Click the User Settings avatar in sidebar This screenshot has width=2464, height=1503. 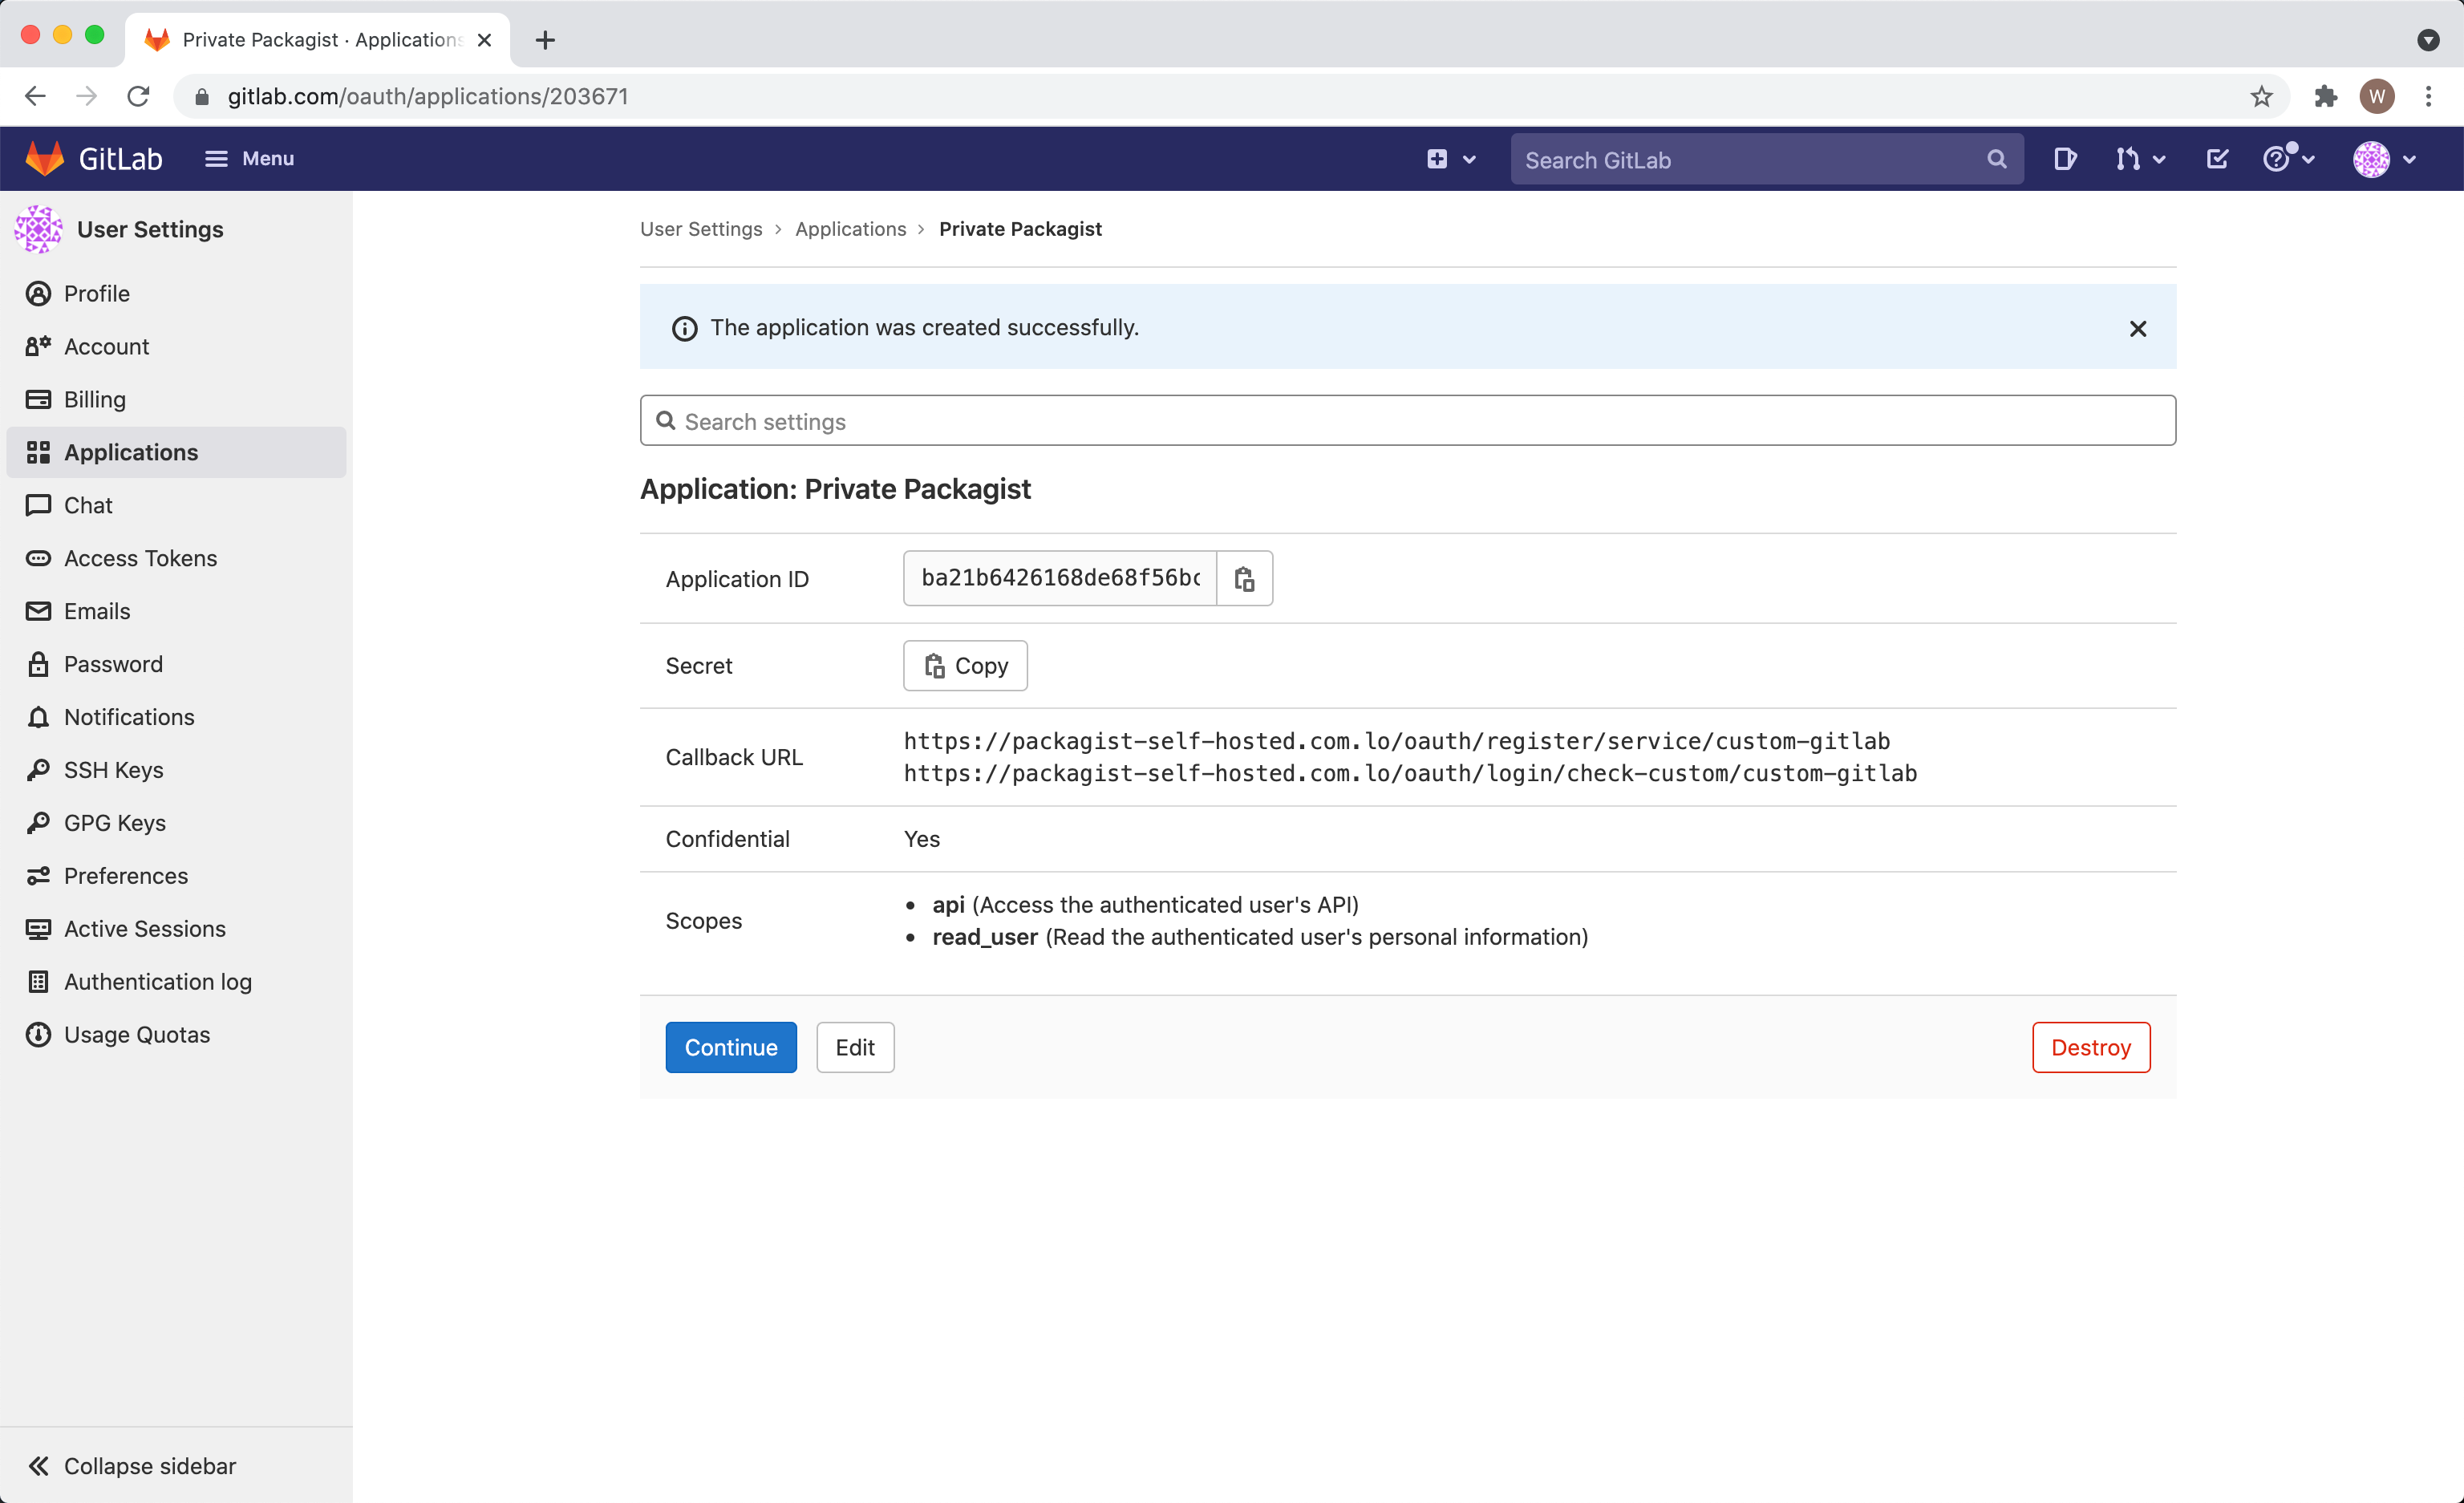pos(38,229)
